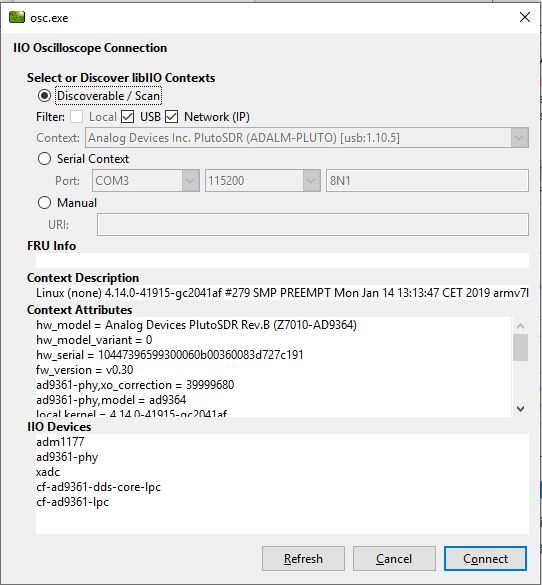Viewport: 542px width, 585px height.
Task: Click down arrow of Context Attributes scrollbar
Action: coord(520,409)
